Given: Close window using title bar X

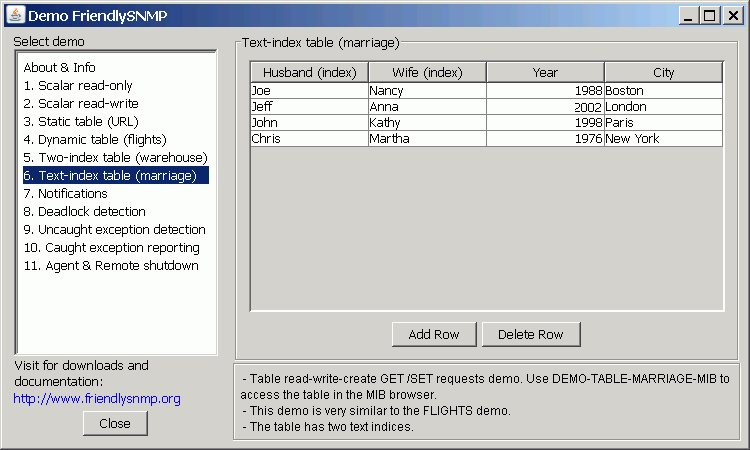Looking at the screenshot, I should (x=733, y=15).
